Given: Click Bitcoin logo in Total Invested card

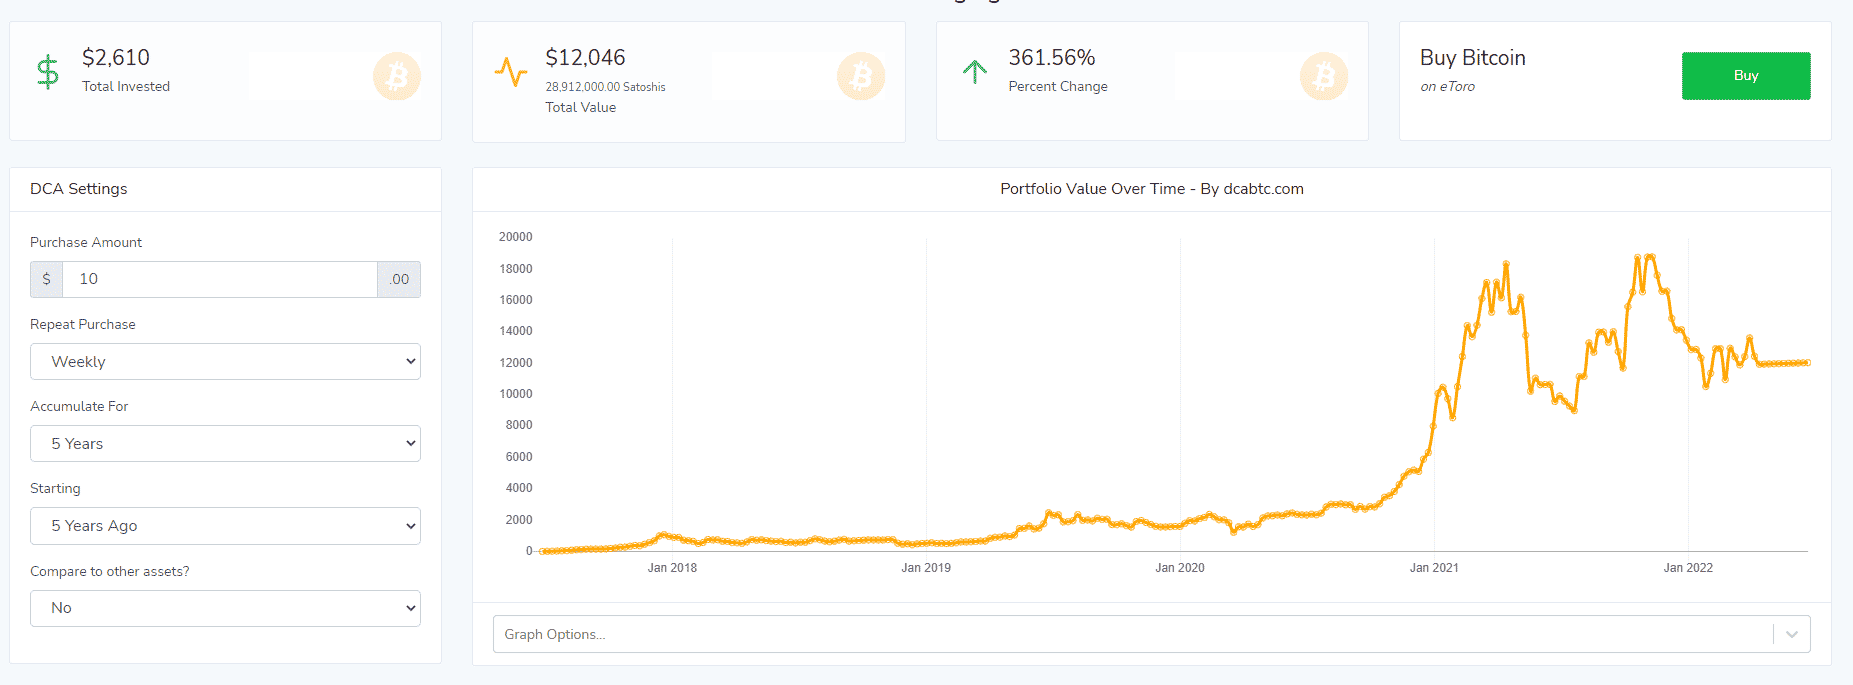Looking at the screenshot, I should point(397,76).
